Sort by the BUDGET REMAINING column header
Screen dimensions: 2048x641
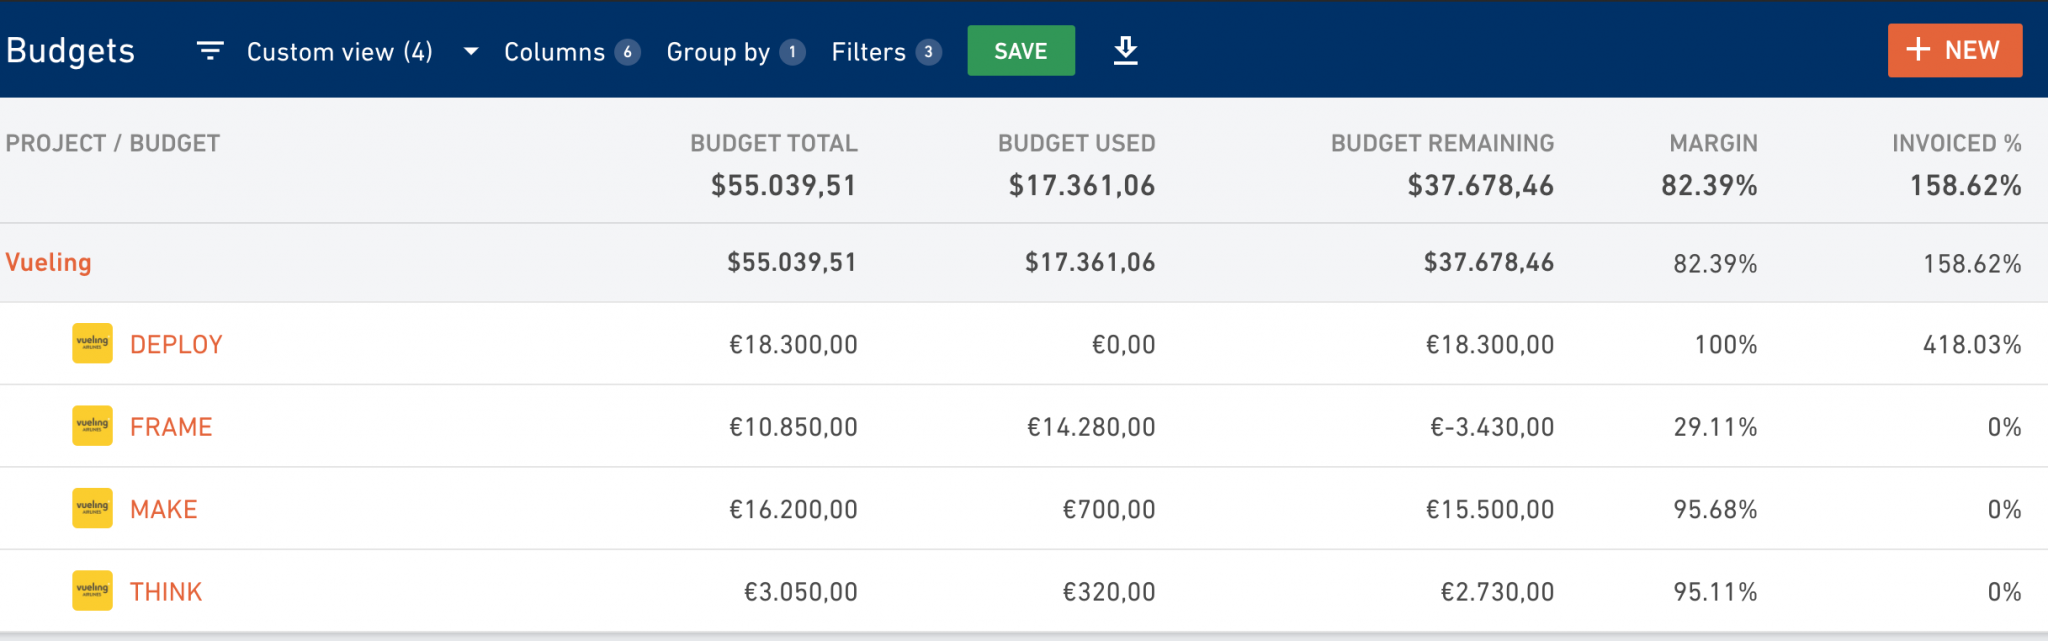click(1443, 143)
